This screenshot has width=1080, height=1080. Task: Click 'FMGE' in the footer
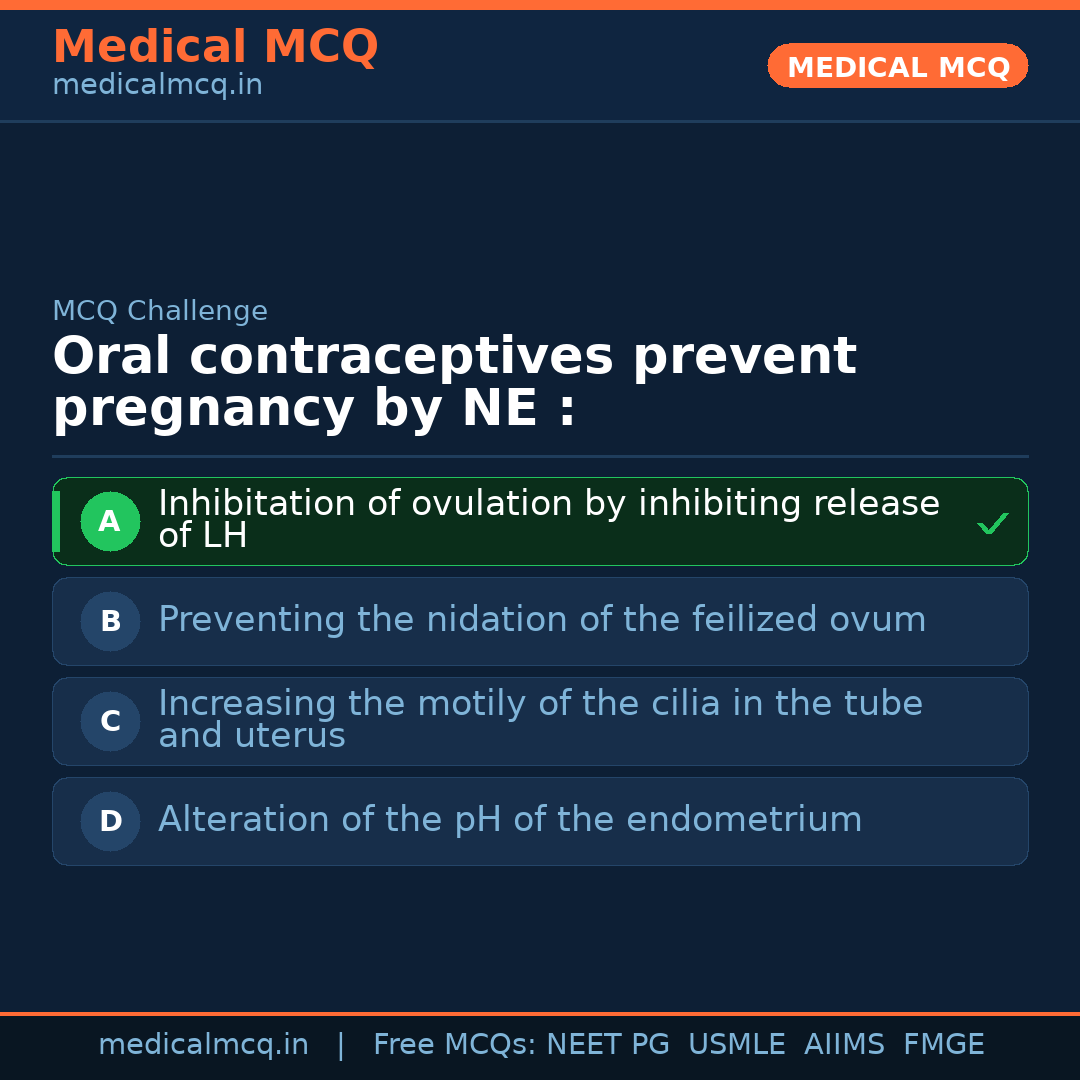pyautogui.click(x=943, y=1045)
